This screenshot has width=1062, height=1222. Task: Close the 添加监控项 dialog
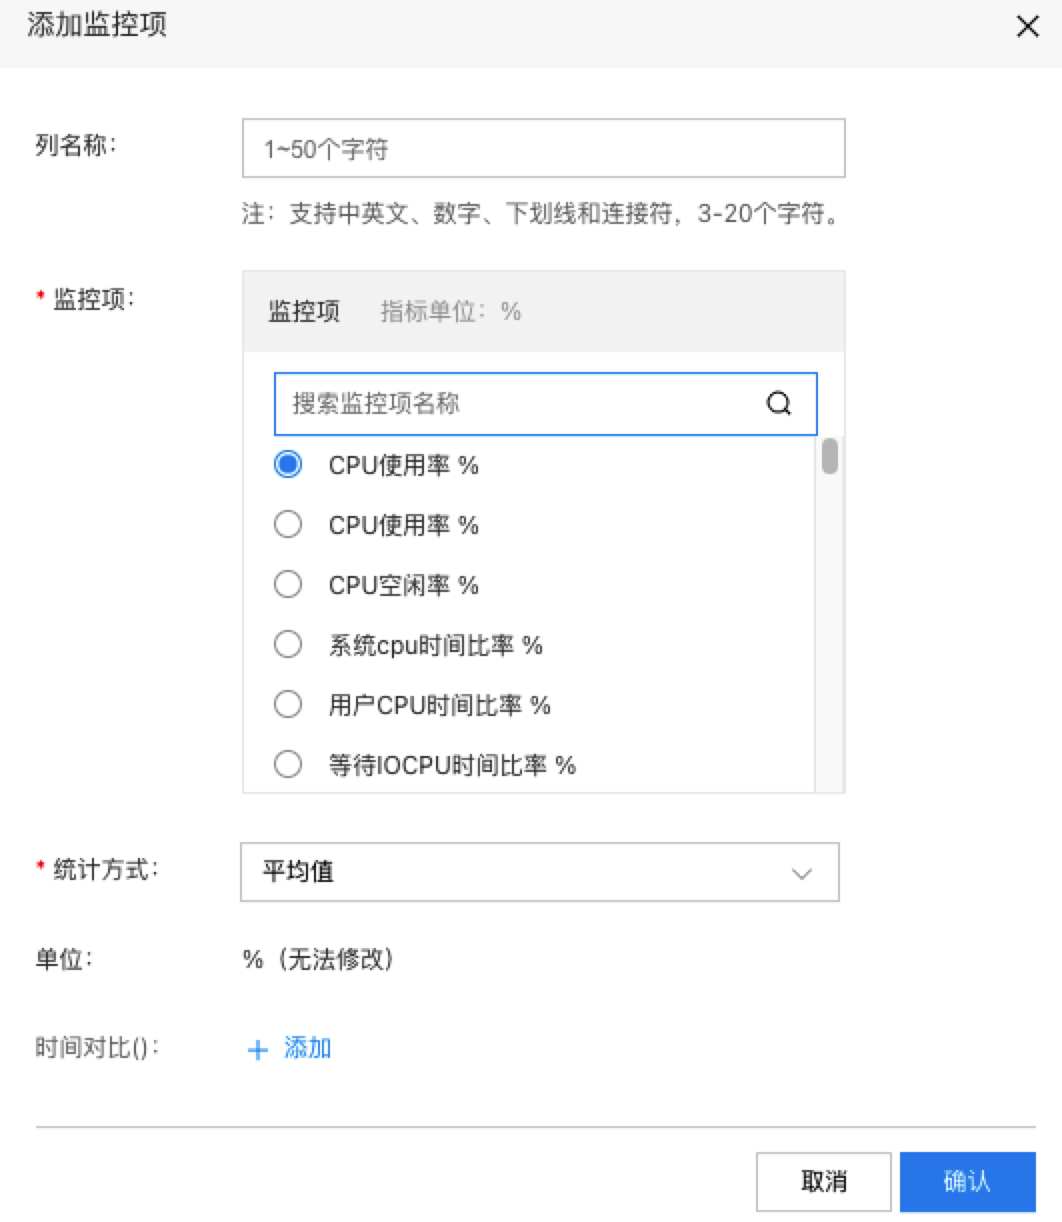(x=1027, y=27)
